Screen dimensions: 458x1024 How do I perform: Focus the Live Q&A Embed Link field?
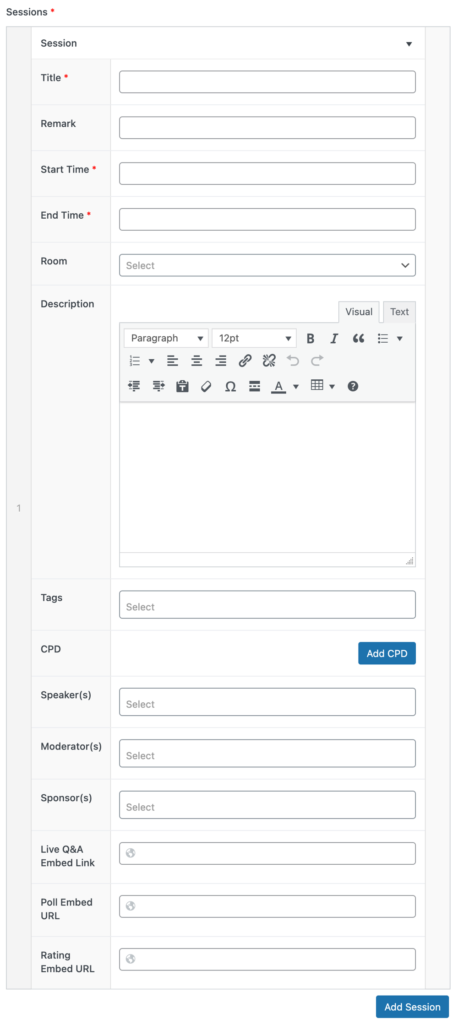pyautogui.click(x=267, y=854)
